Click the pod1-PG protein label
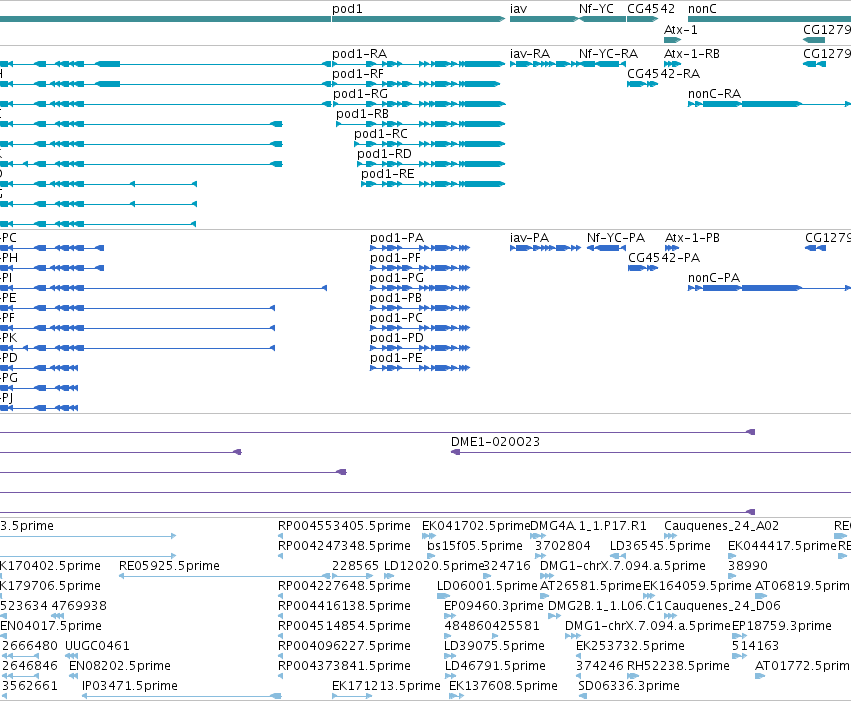 [397, 278]
